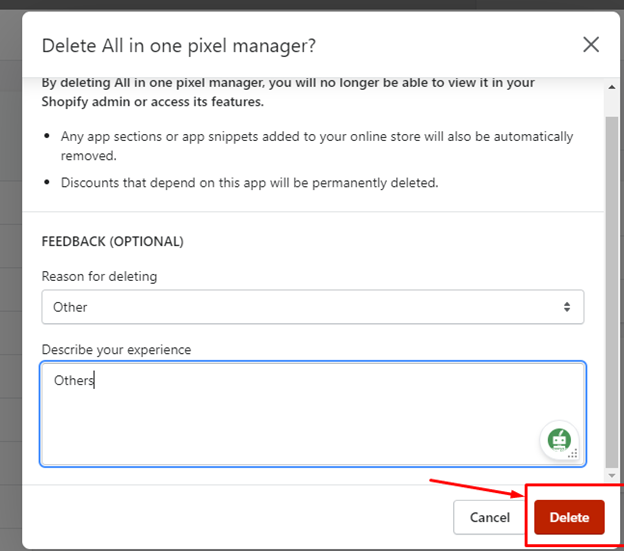The width and height of the screenshot is (624, 551).
Task: Click the textarea resize handle dots
Action: [x=573, y=454]
